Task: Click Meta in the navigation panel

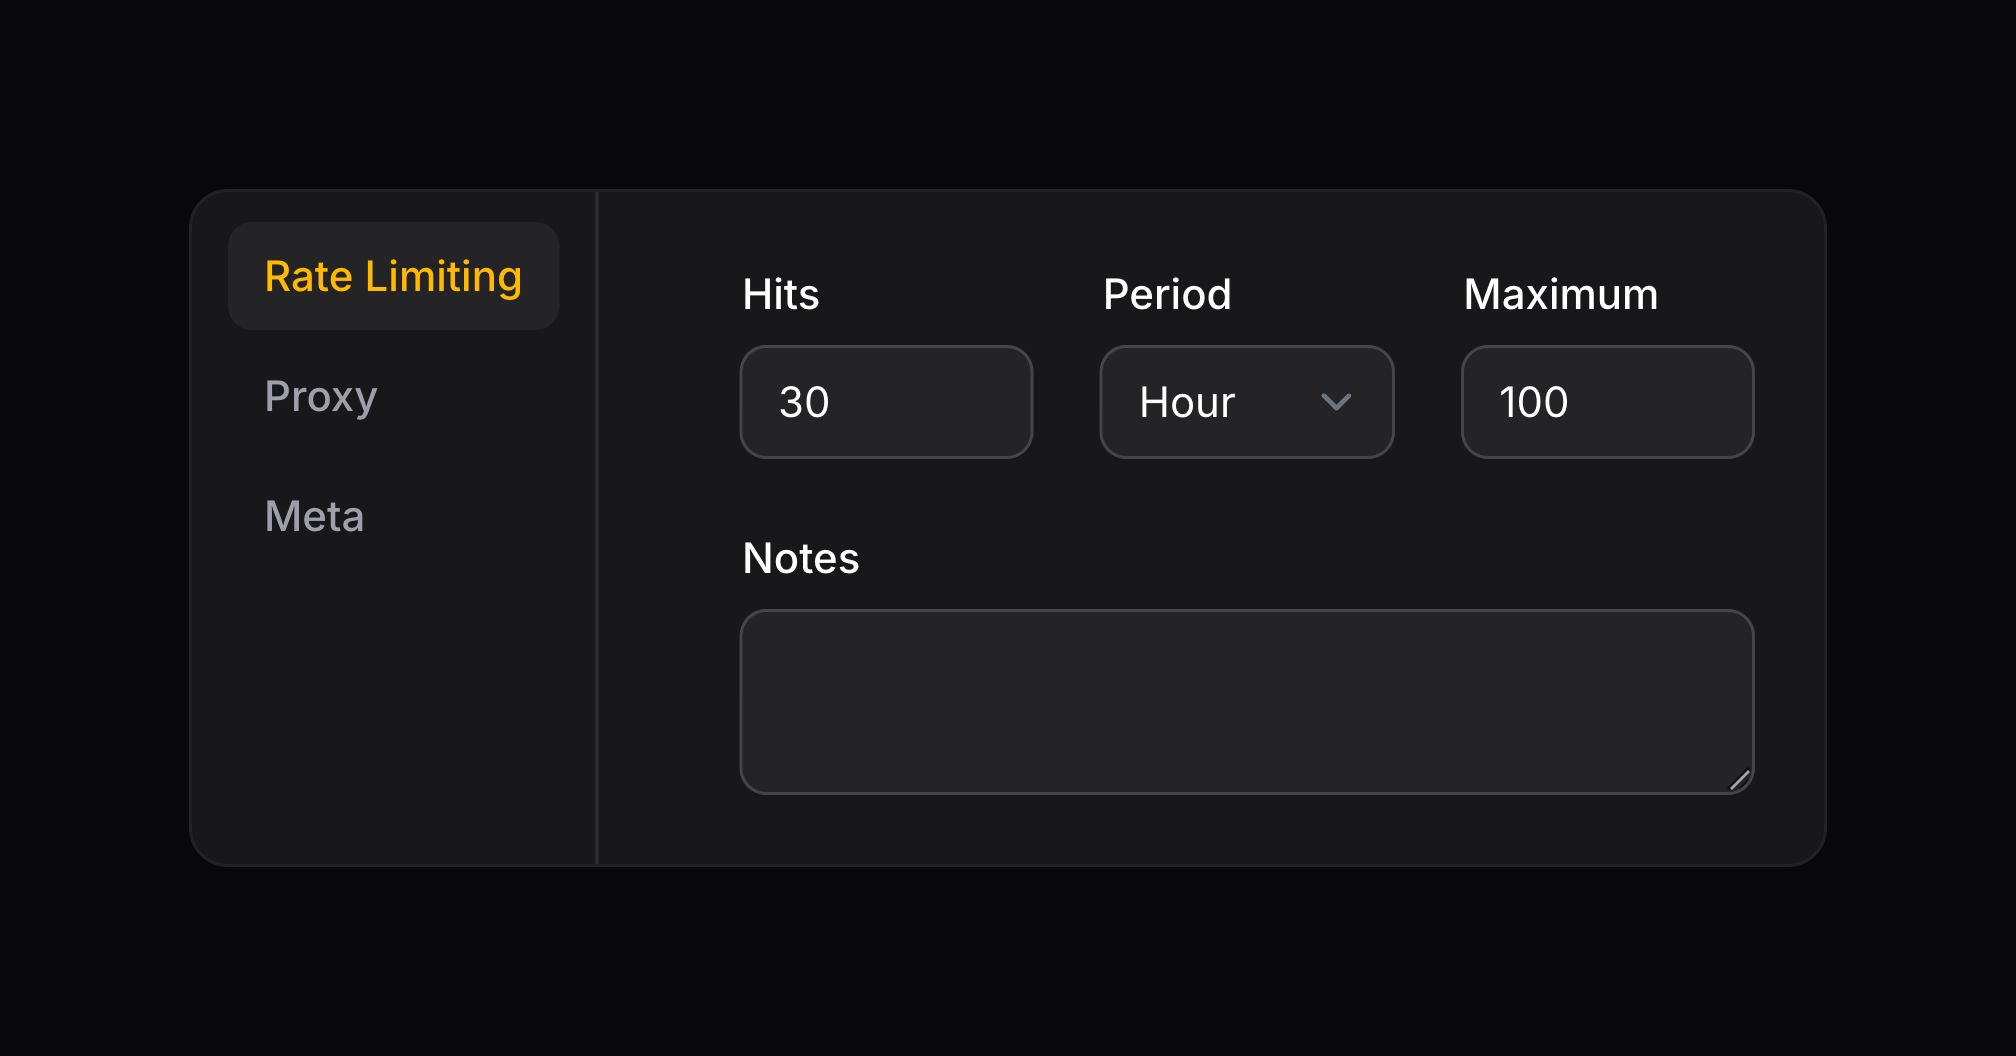Action: click(314, 516)
